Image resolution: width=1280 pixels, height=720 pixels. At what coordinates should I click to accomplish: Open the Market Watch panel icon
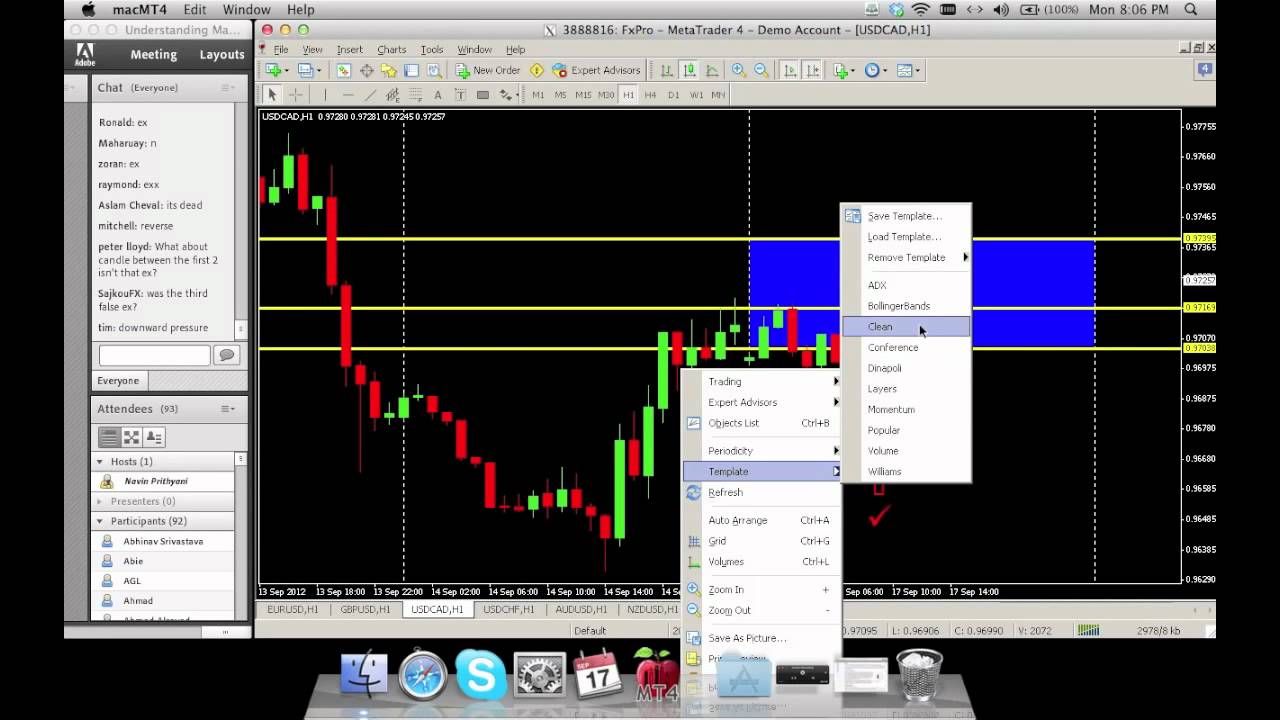[x=343, y=70]
